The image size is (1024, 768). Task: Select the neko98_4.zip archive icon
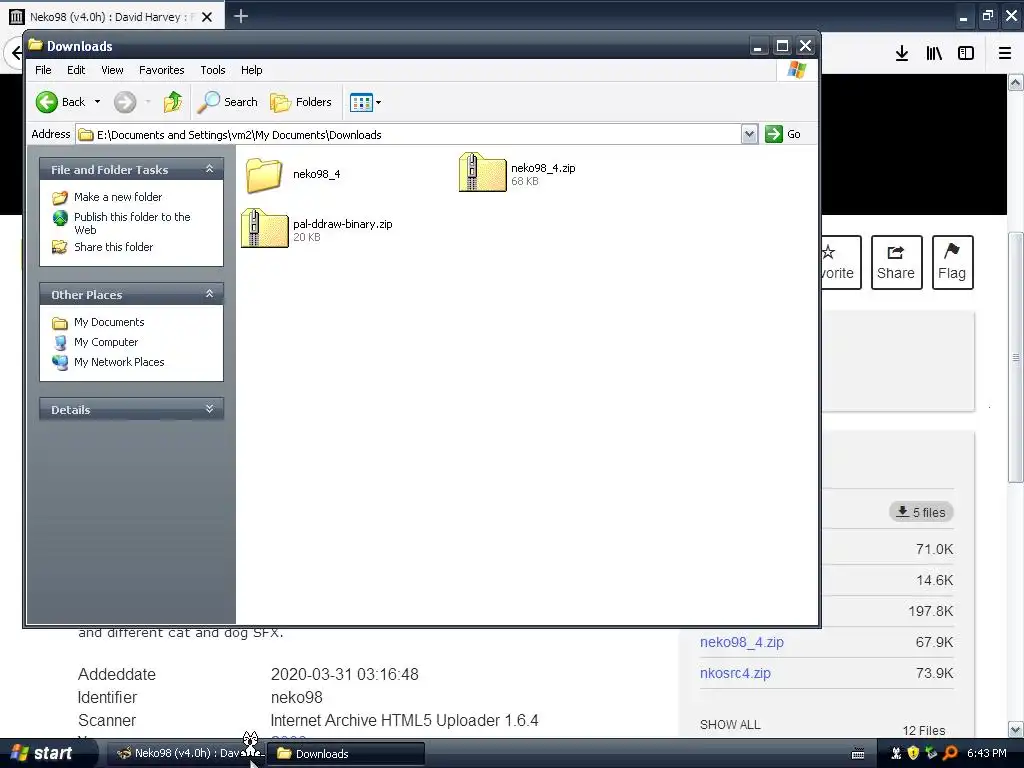tap(483, 172)
